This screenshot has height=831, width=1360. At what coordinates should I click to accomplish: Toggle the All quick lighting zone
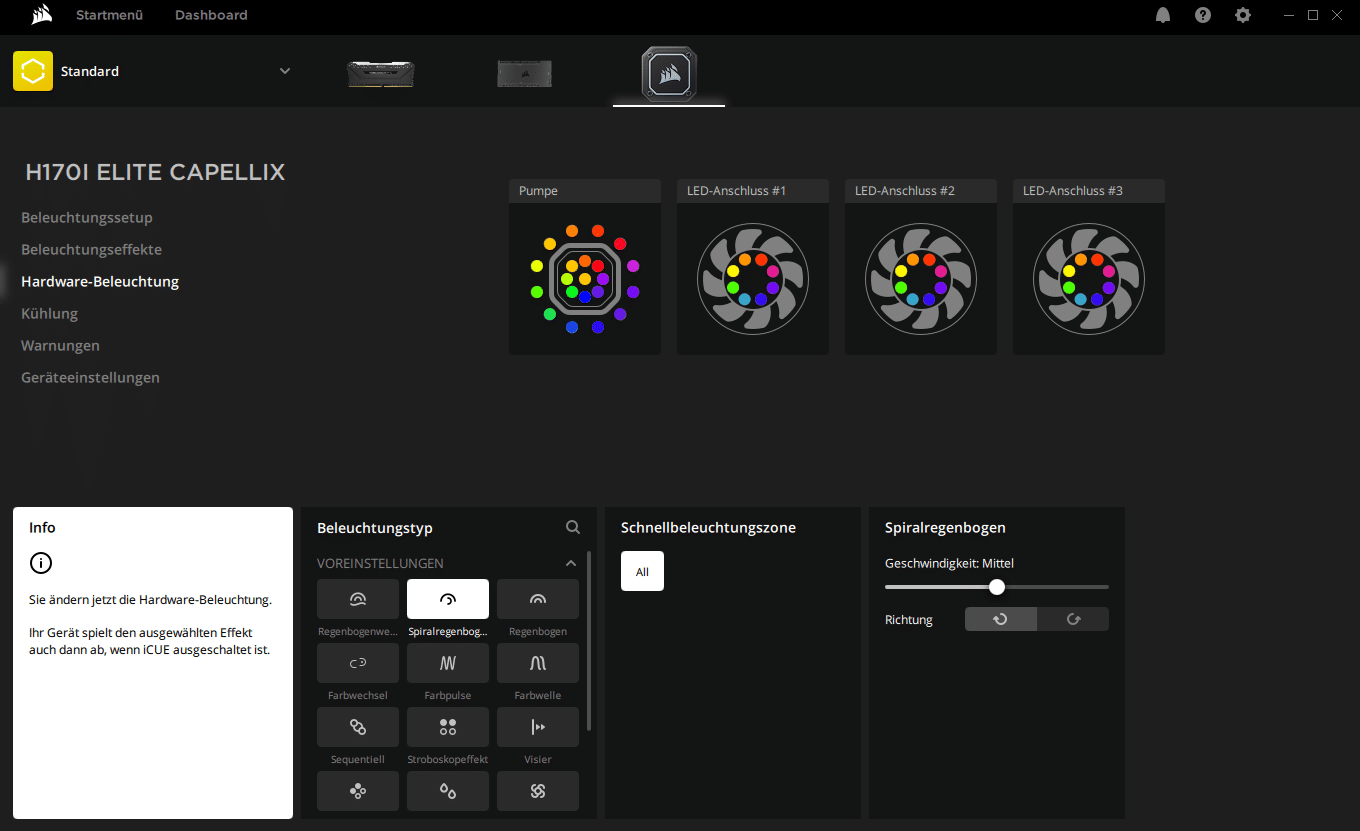[642, 571]
